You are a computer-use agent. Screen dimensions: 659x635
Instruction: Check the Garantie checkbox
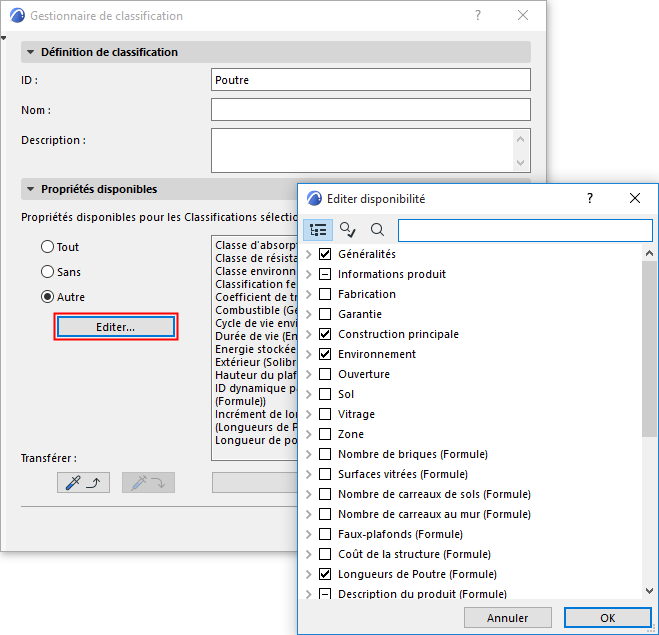point(325,314)
